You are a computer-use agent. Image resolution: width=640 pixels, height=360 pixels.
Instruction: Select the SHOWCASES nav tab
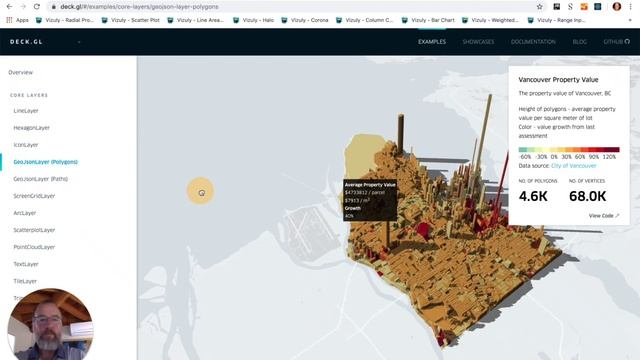tap(478, 42)
